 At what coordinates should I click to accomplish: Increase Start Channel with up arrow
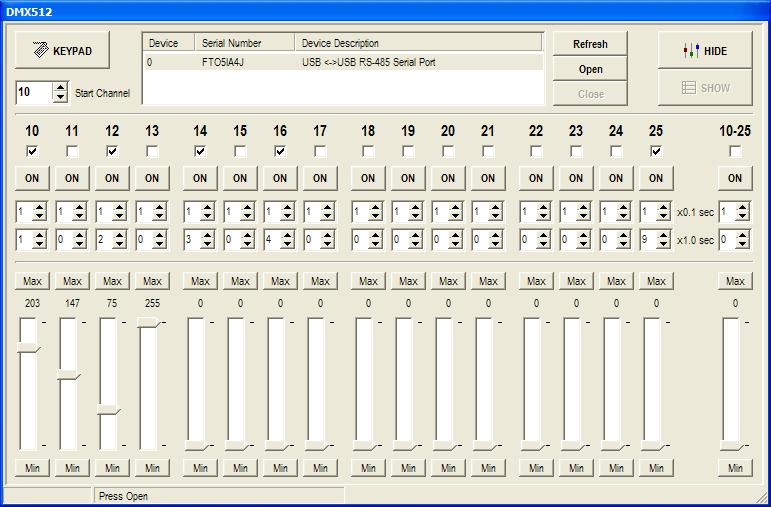tap(60, 87)
